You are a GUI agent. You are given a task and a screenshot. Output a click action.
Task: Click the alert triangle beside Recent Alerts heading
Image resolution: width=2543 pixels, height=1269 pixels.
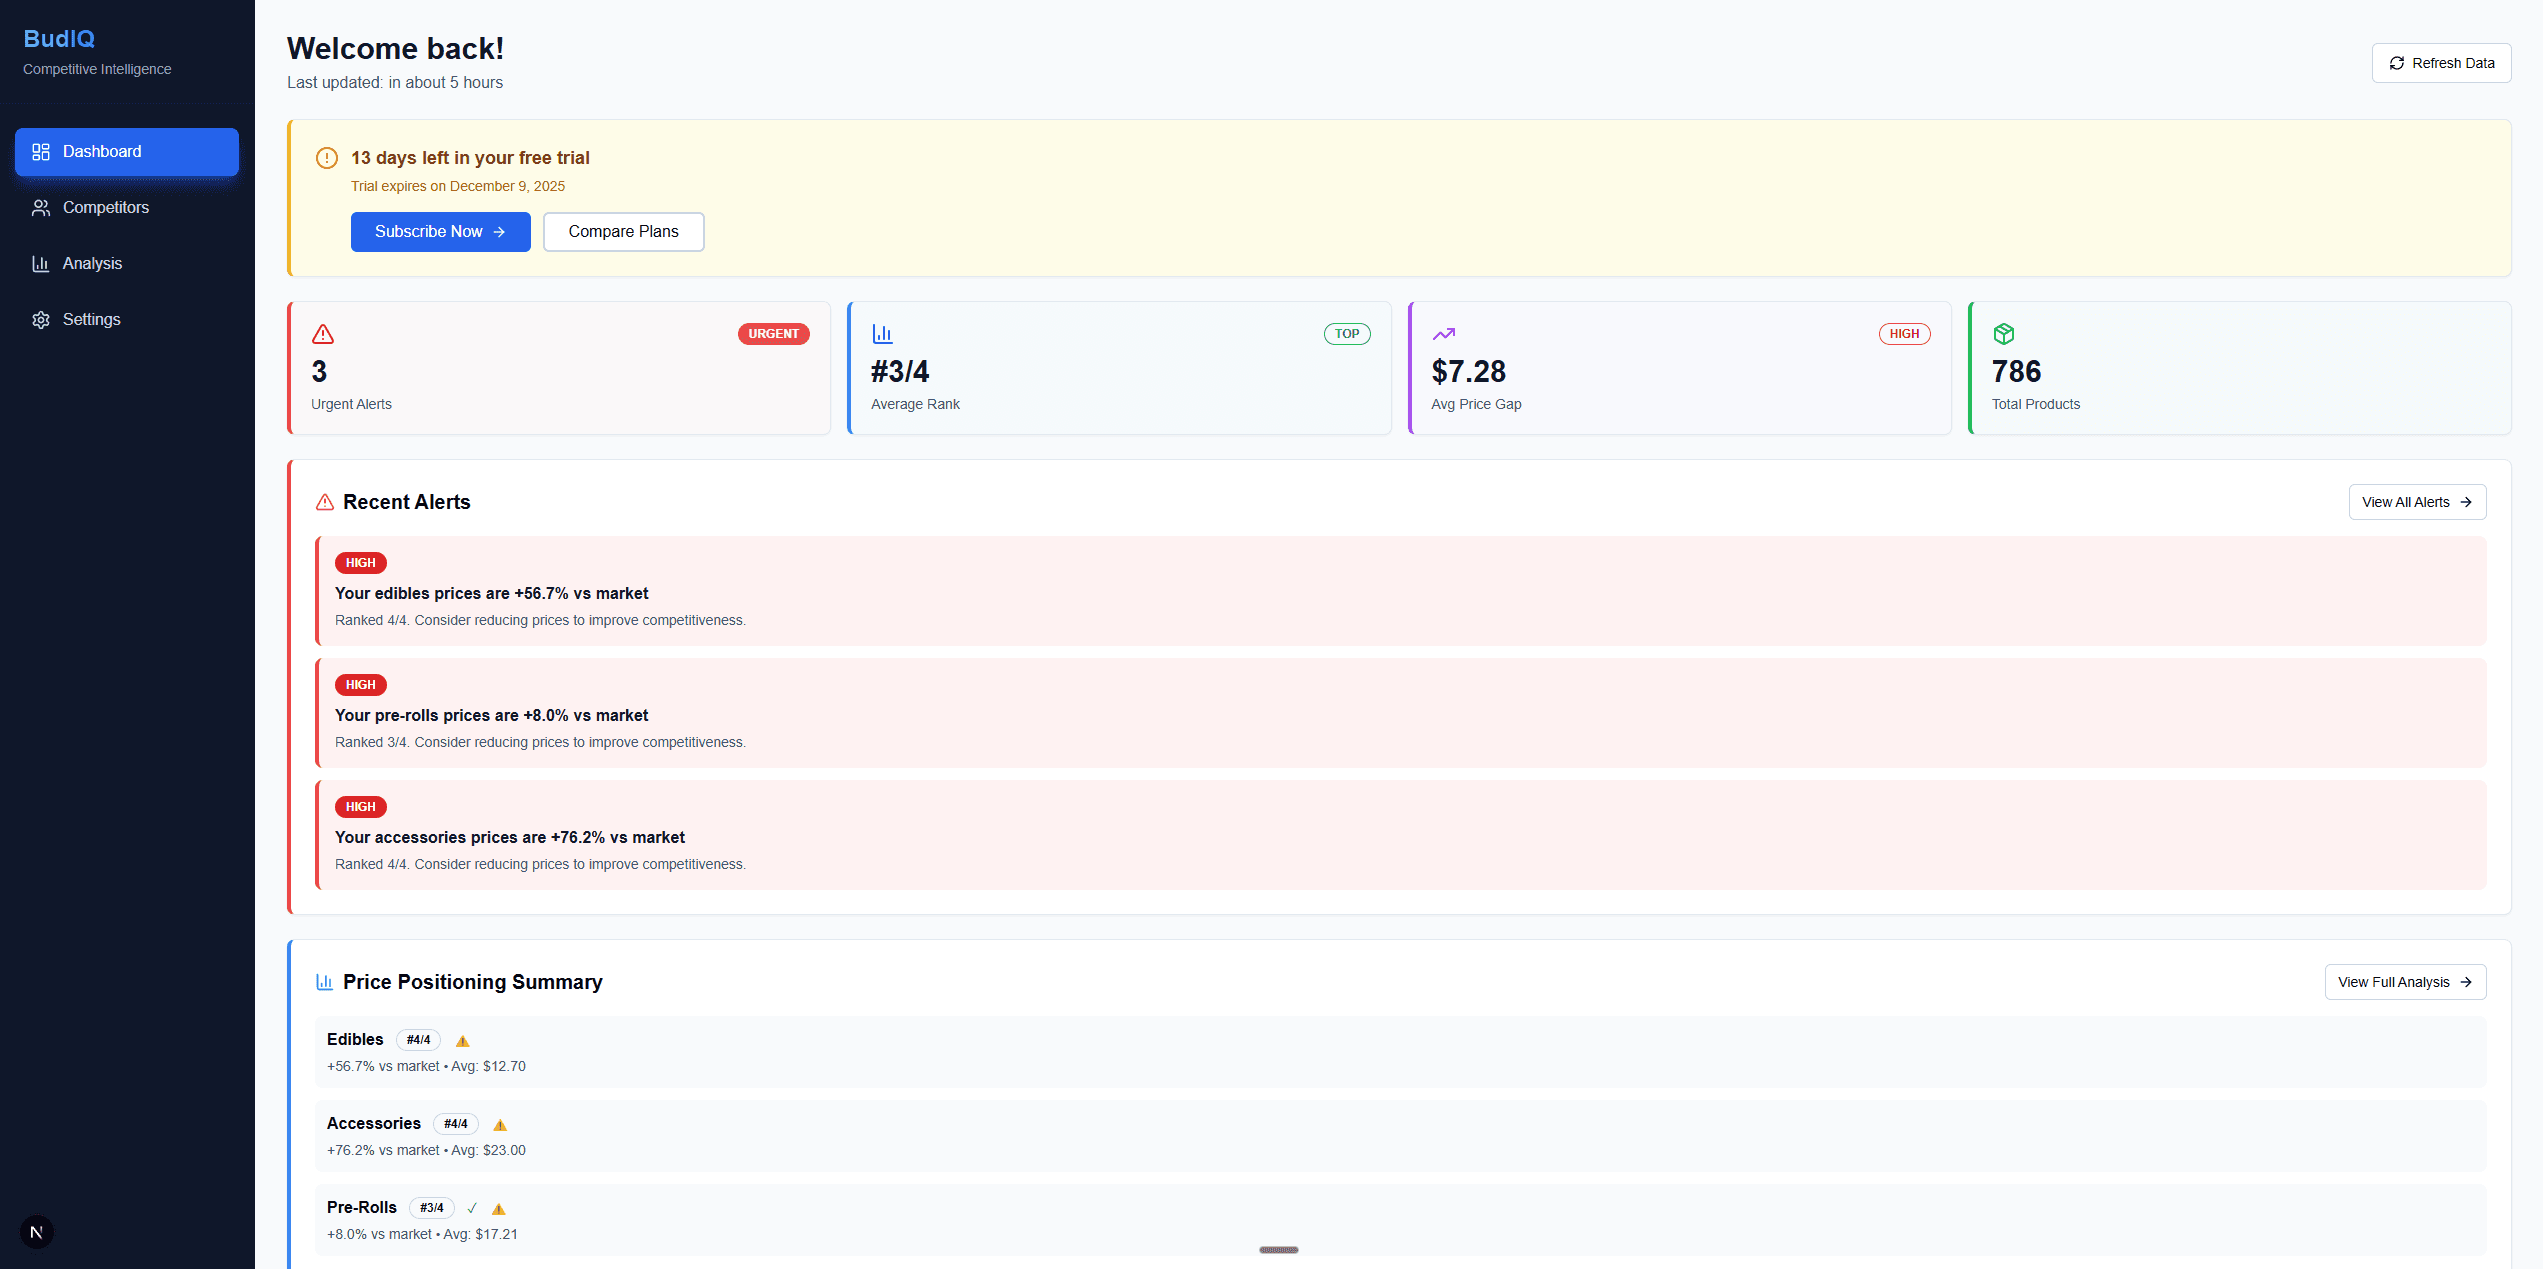tap(324, 501)
